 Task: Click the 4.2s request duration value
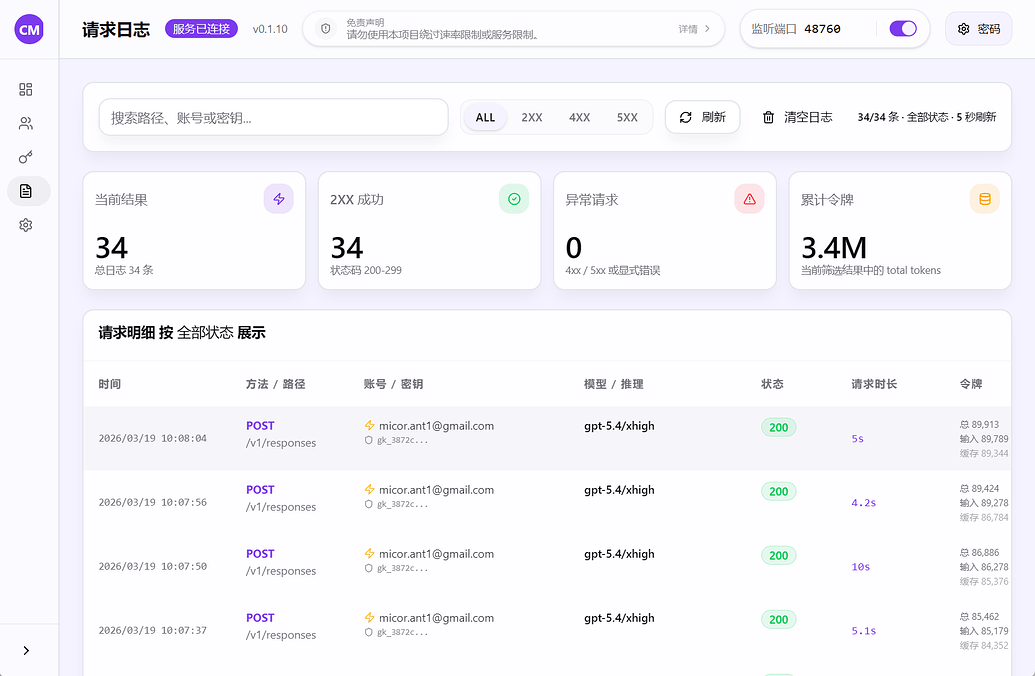pos(863,502)
